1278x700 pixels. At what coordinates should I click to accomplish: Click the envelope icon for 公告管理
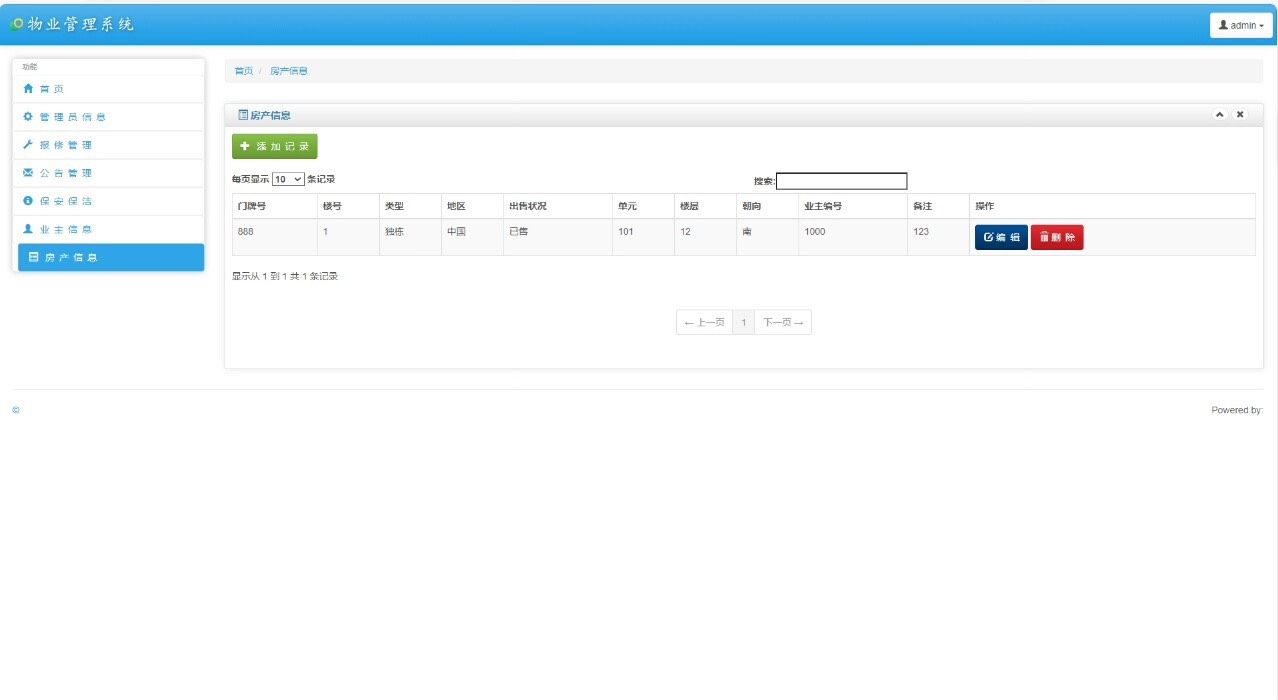28,173
